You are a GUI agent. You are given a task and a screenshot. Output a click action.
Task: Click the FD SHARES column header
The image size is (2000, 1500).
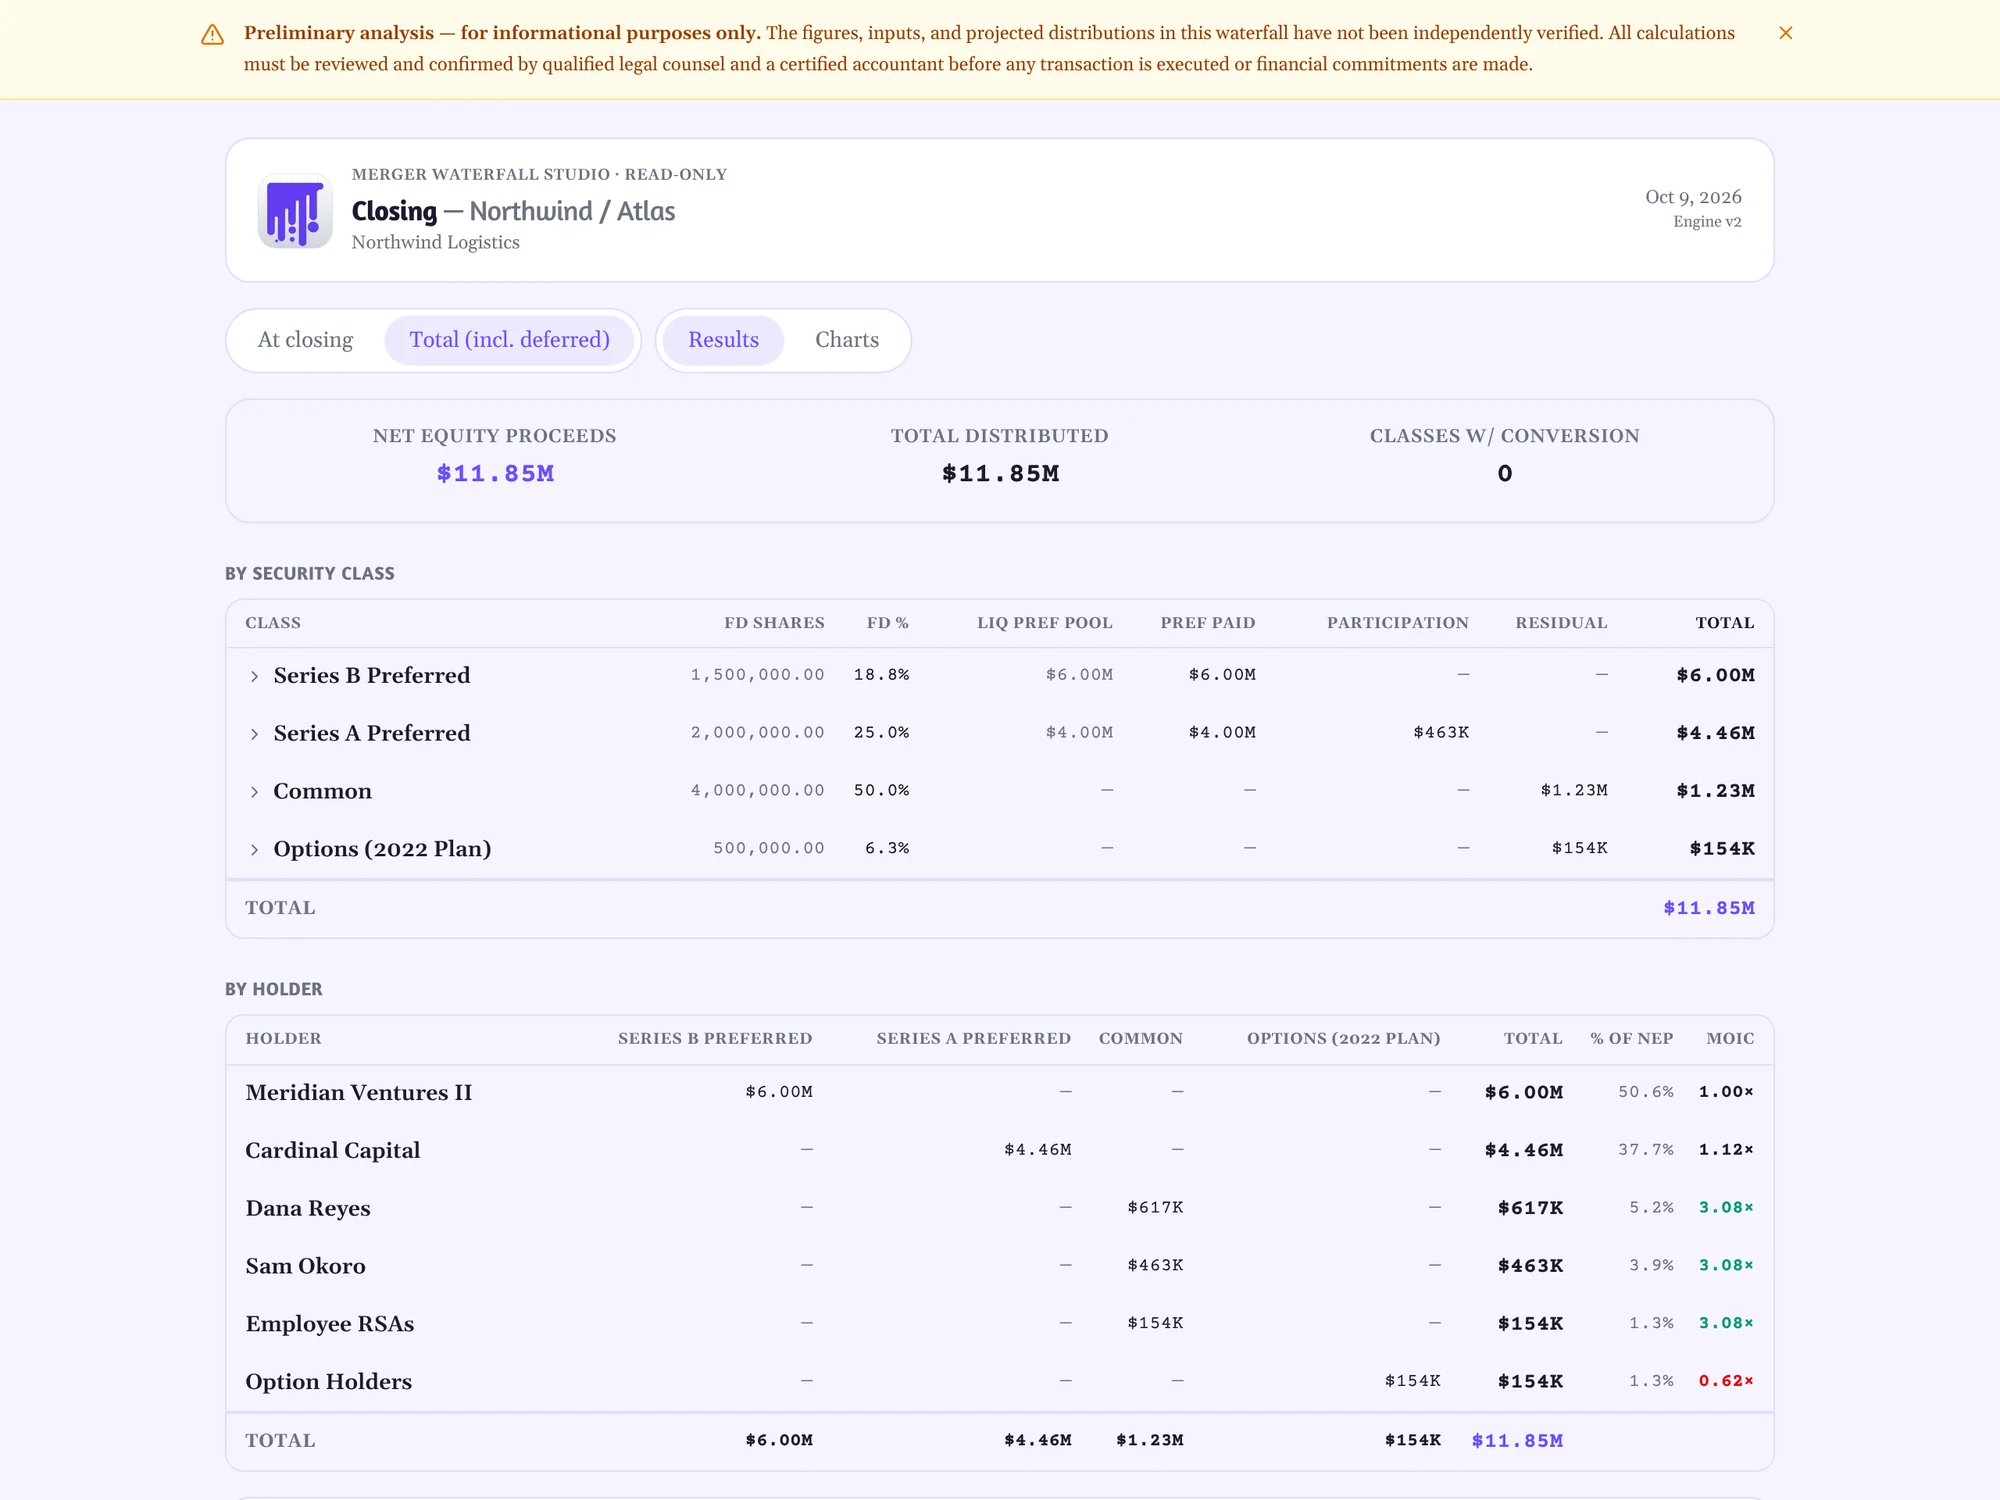tap(774, 623)
